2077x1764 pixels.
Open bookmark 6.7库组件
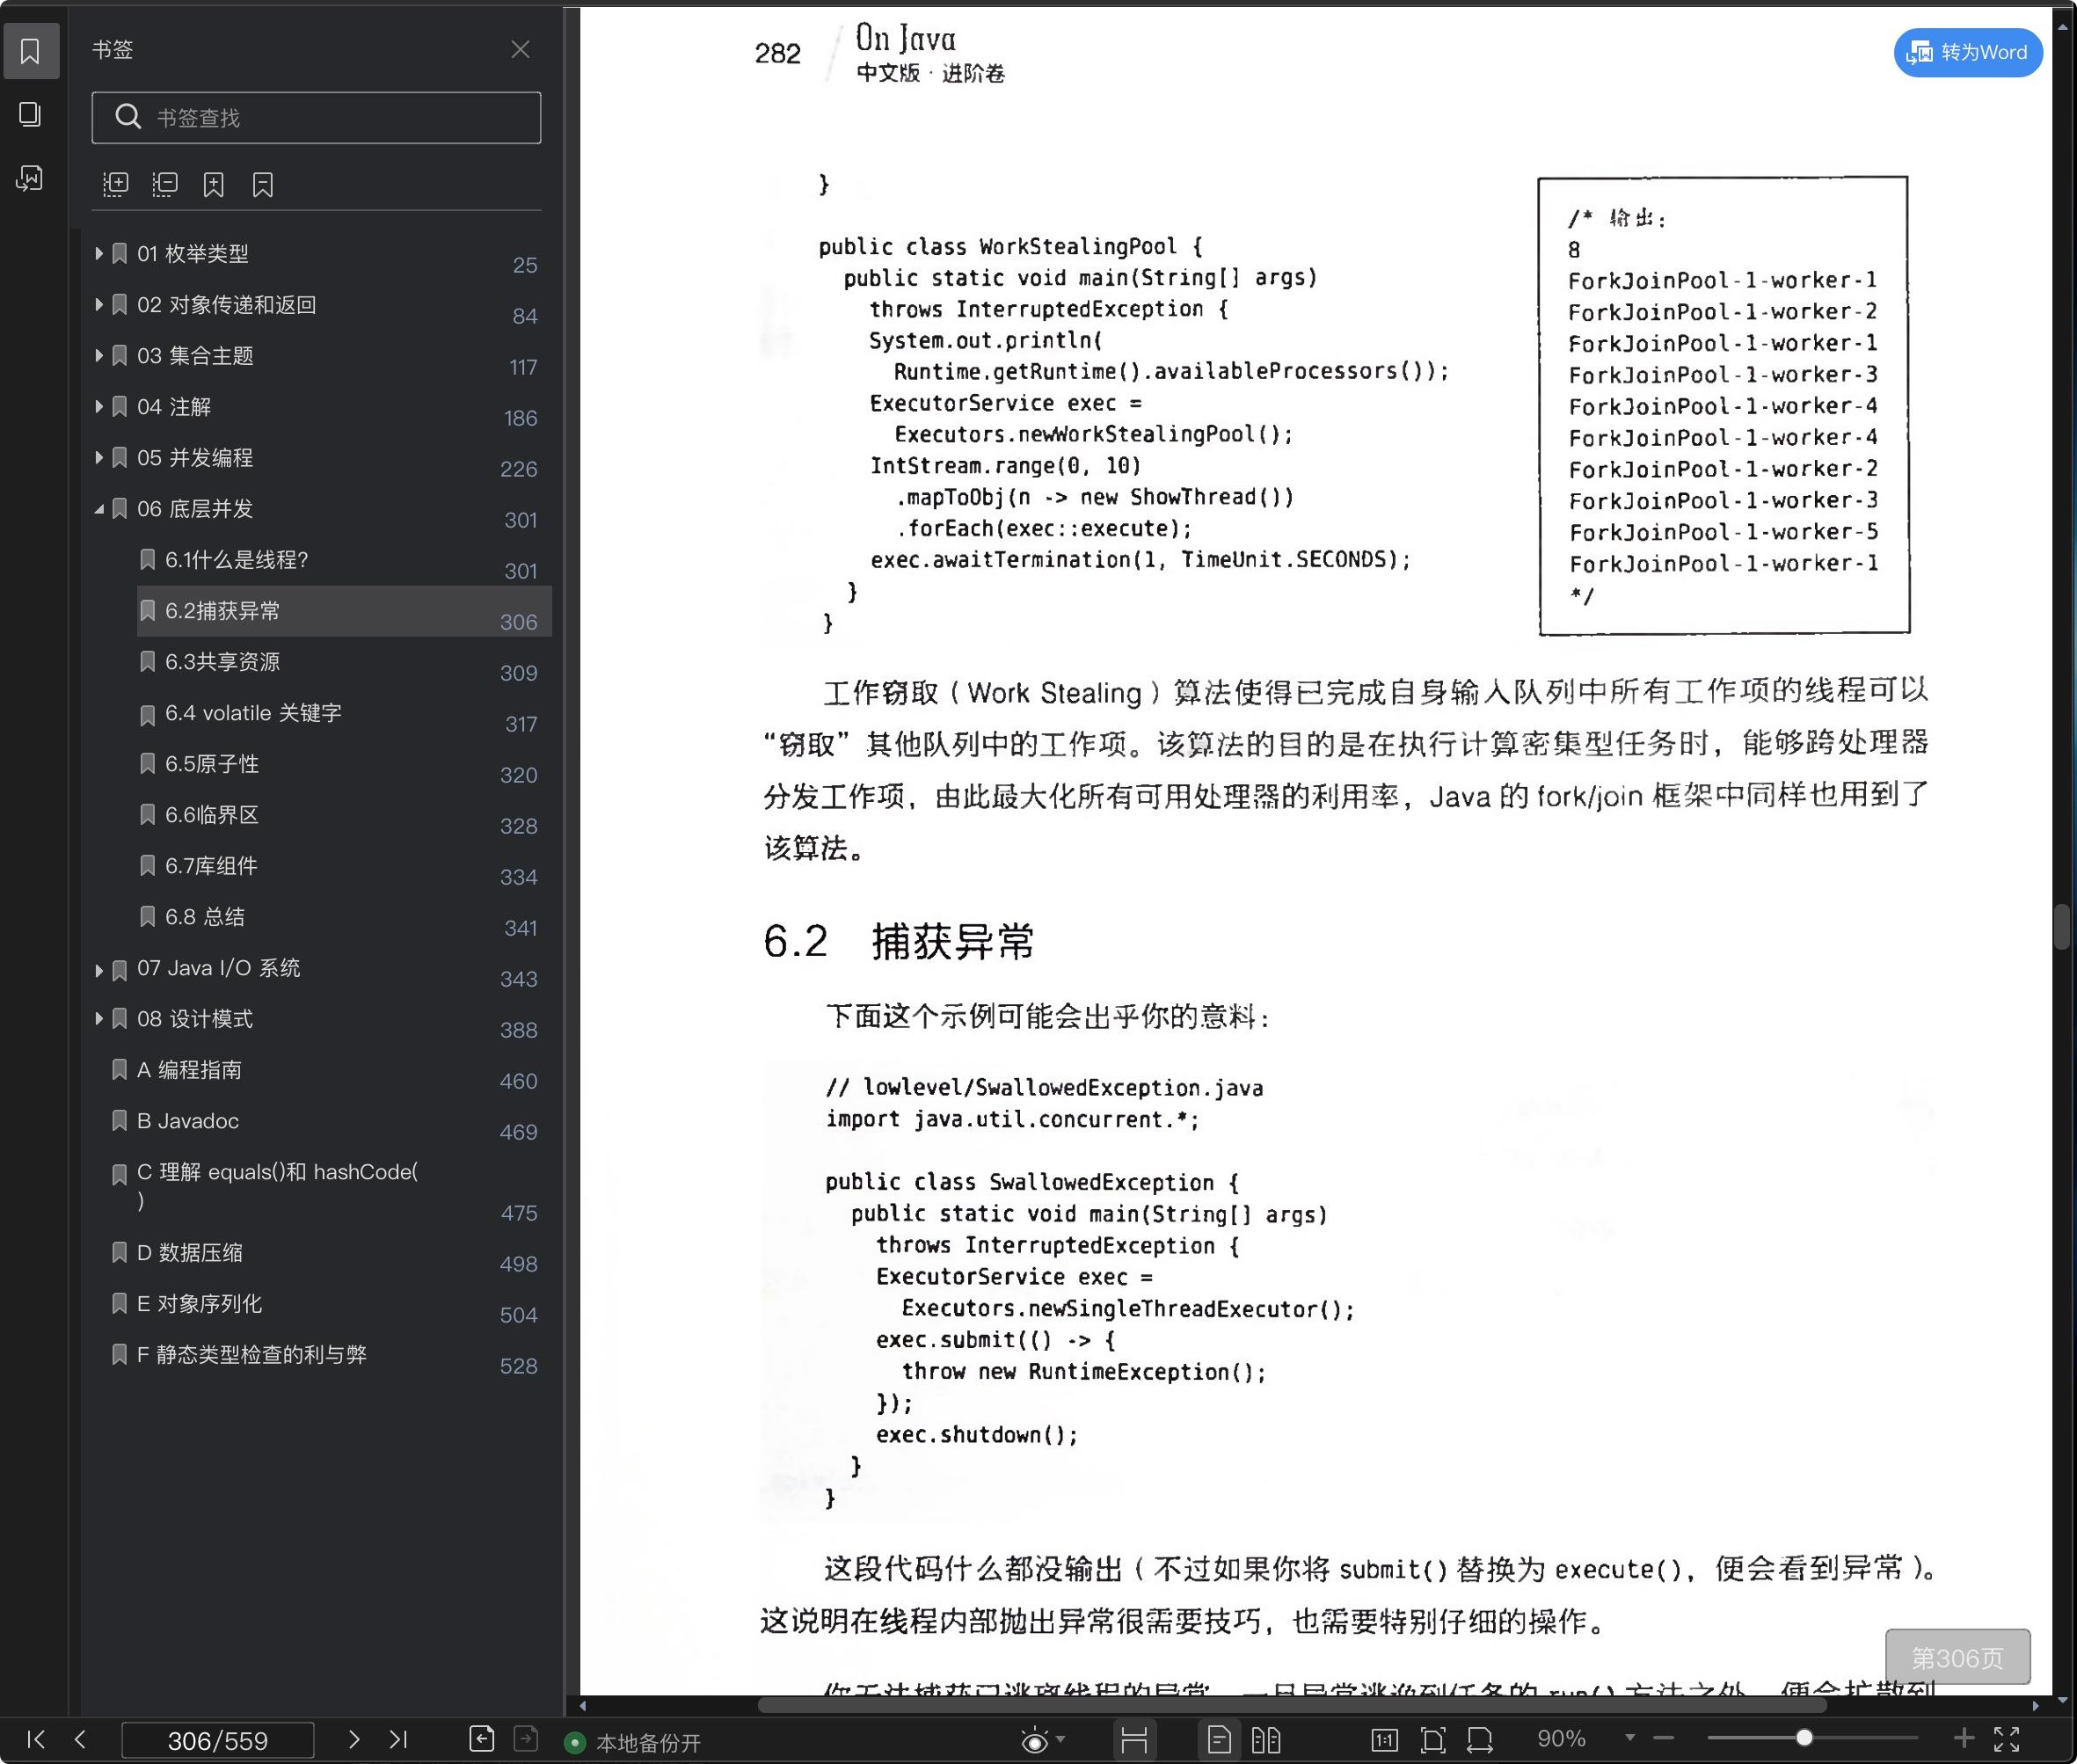[x=344, y=866]
